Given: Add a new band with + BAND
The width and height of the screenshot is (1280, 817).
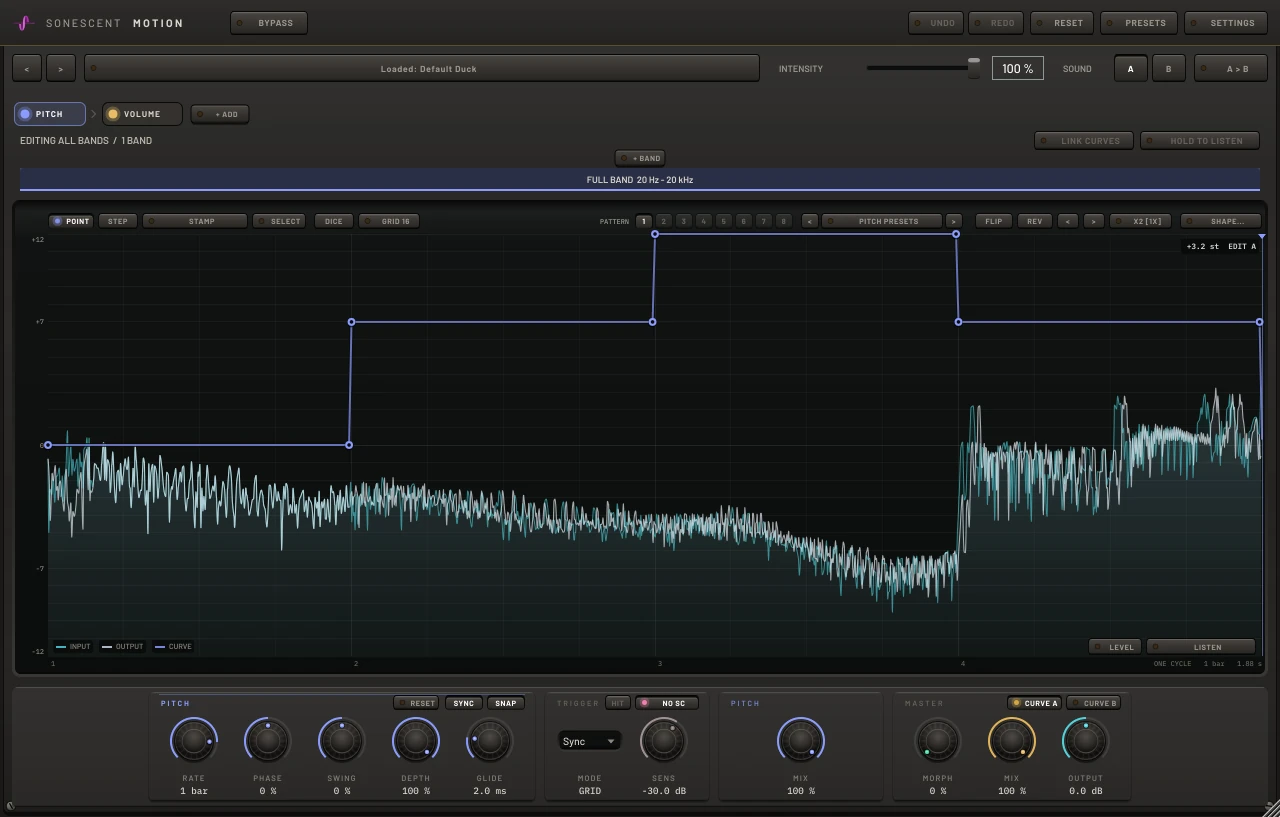Looking at the screenshot, I should pos(641,158).
